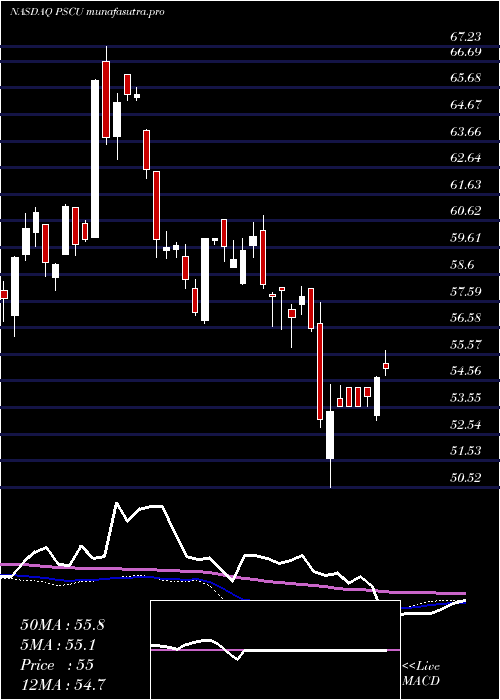Click the '5MA : 55.1' indicator text
The image size is (500, 700).
click(x=59, y=645)
